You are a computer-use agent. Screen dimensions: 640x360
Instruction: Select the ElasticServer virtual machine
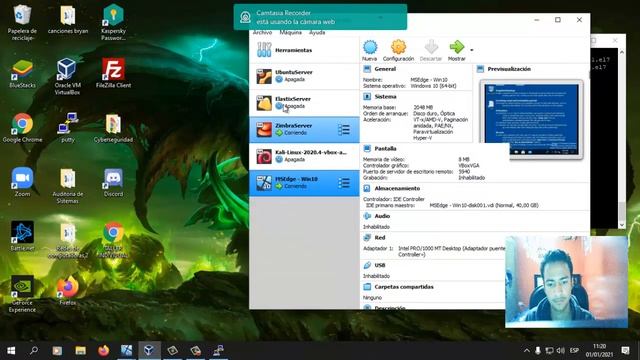[x=304, y=103]
